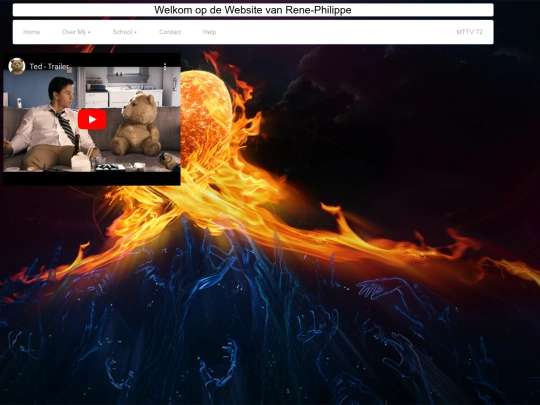540x405 pixels.
Task: Open the Contact page
Action: 170,32
